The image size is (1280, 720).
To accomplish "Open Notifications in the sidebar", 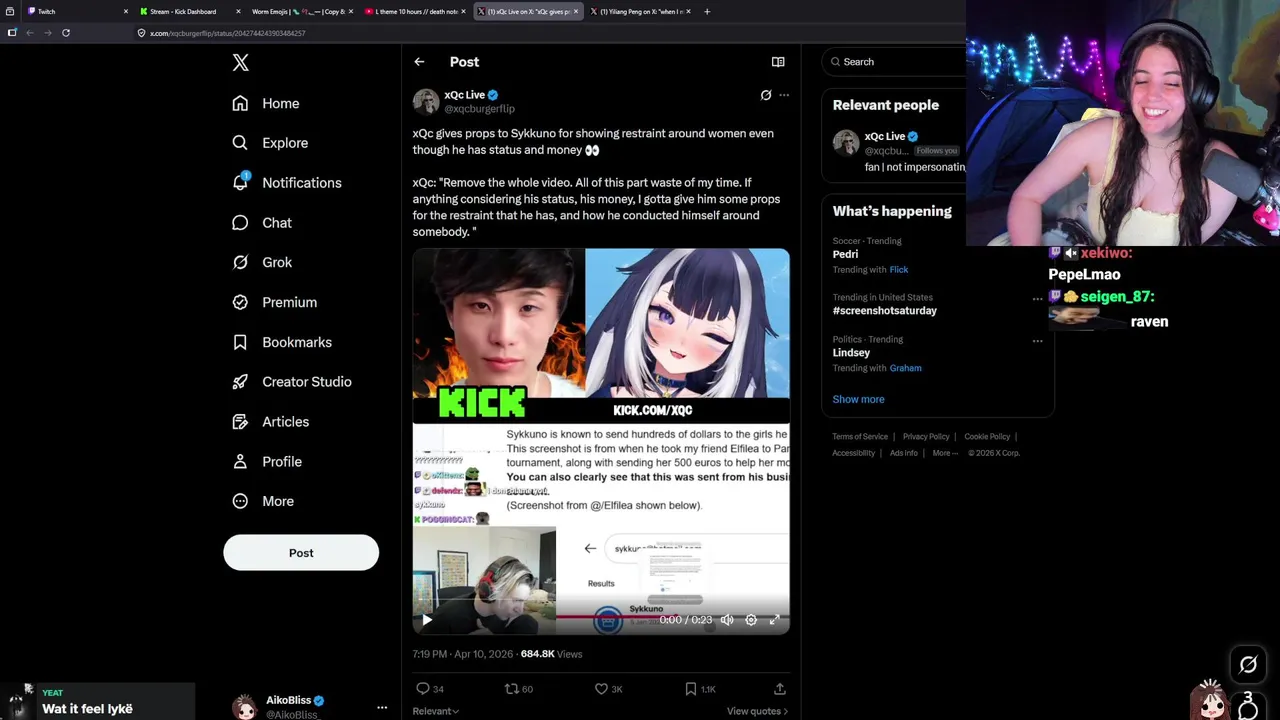I will point(287,183).
